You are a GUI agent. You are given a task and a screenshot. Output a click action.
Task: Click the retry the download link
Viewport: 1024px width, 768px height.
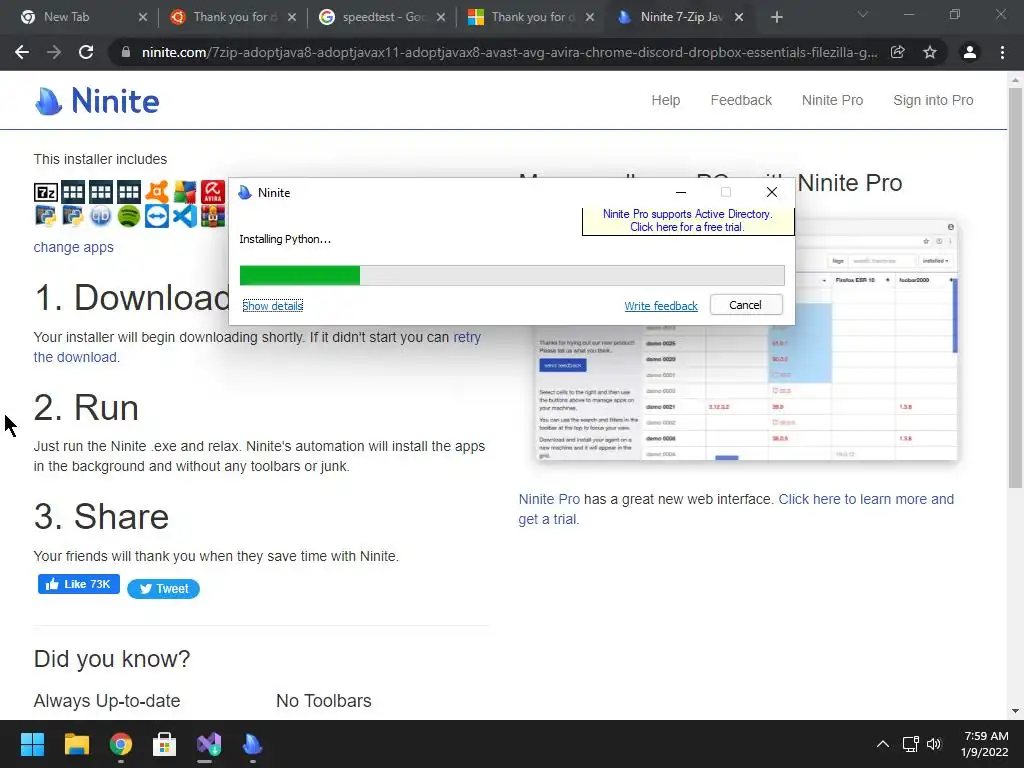[467, 337]
